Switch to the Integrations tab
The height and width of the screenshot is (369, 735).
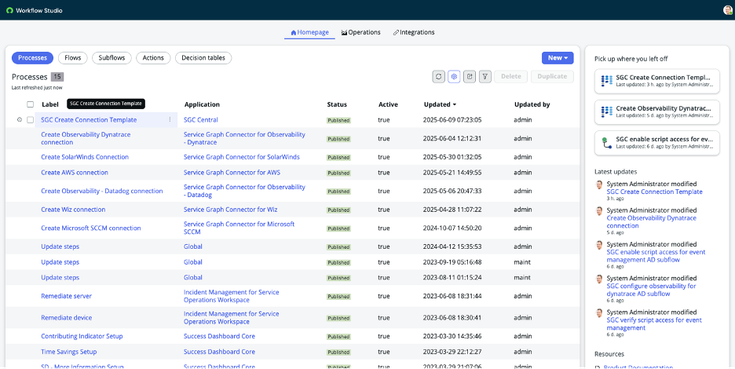point(413,32)
